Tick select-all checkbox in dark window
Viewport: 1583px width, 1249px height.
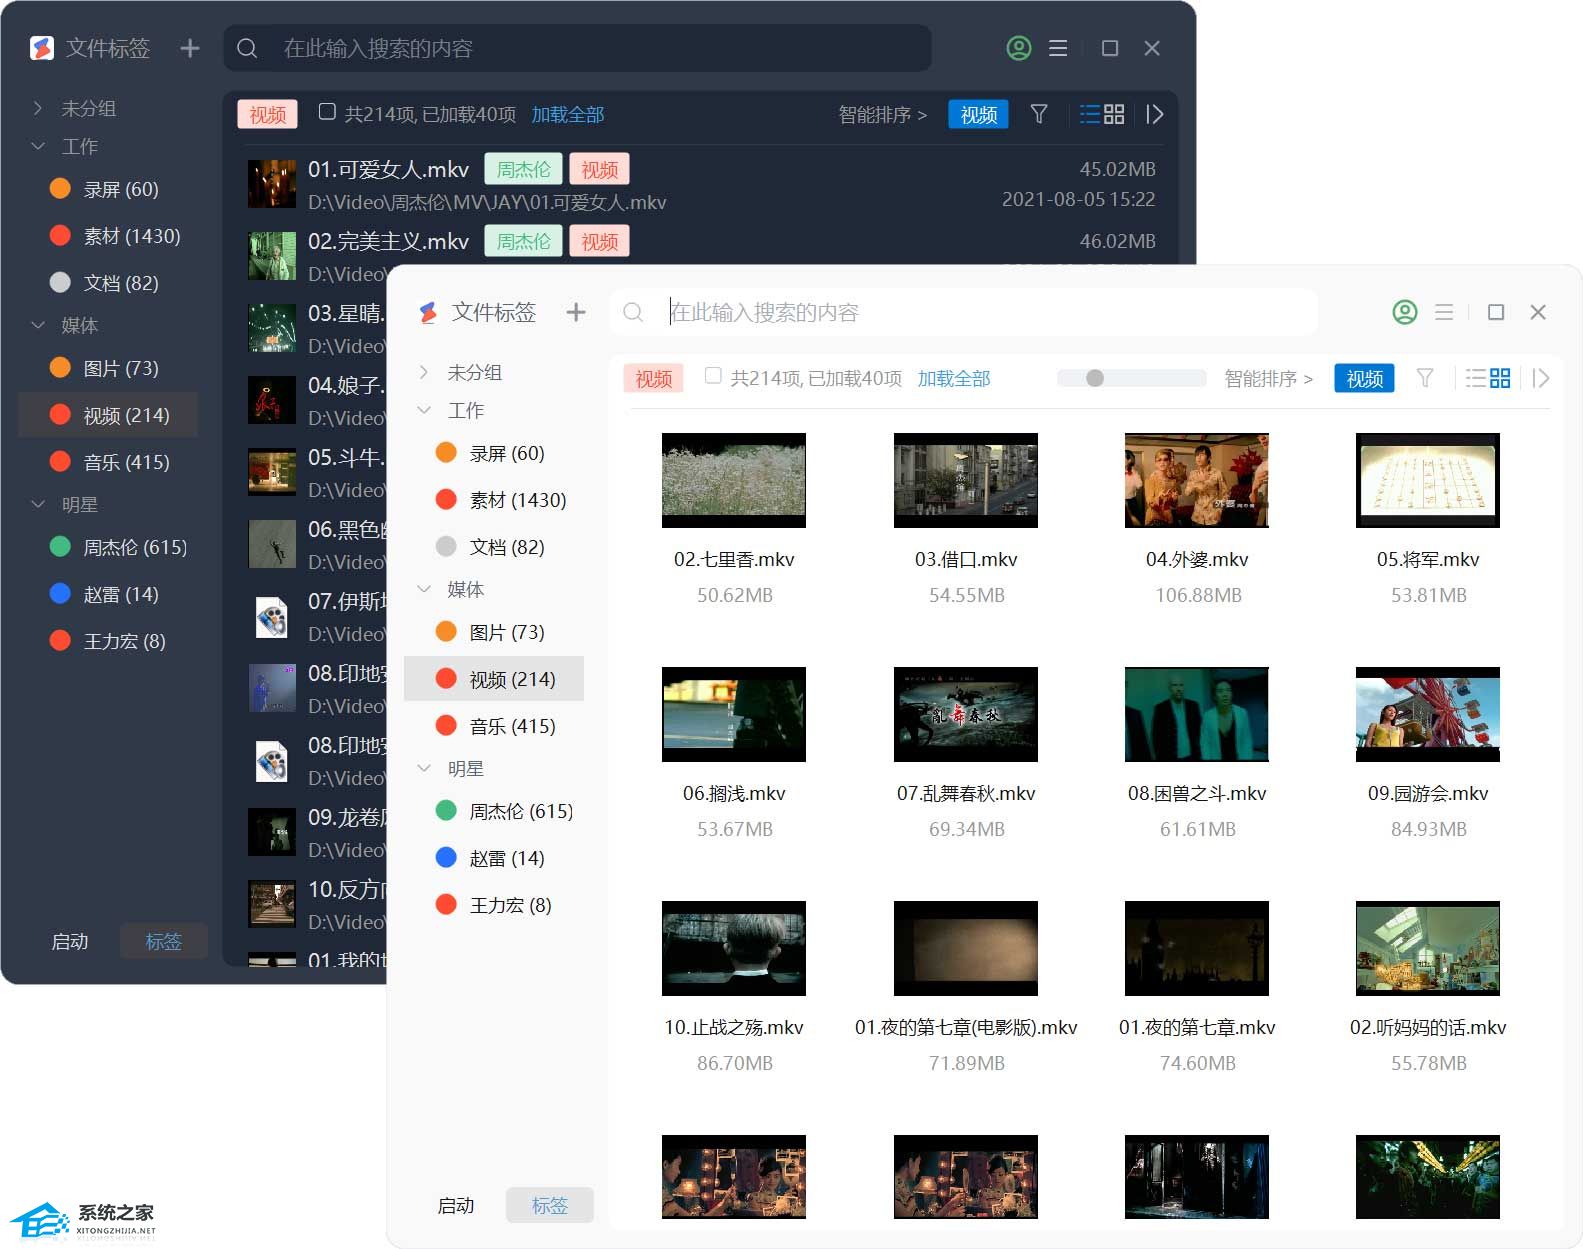(327, 112)
